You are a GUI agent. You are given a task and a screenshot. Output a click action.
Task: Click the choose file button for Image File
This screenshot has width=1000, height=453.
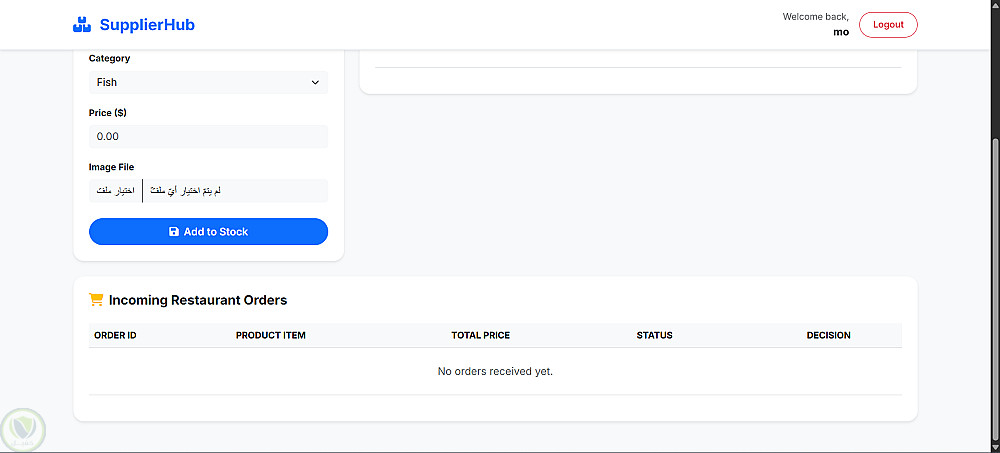pyautogui.click(x=115, y=190)
